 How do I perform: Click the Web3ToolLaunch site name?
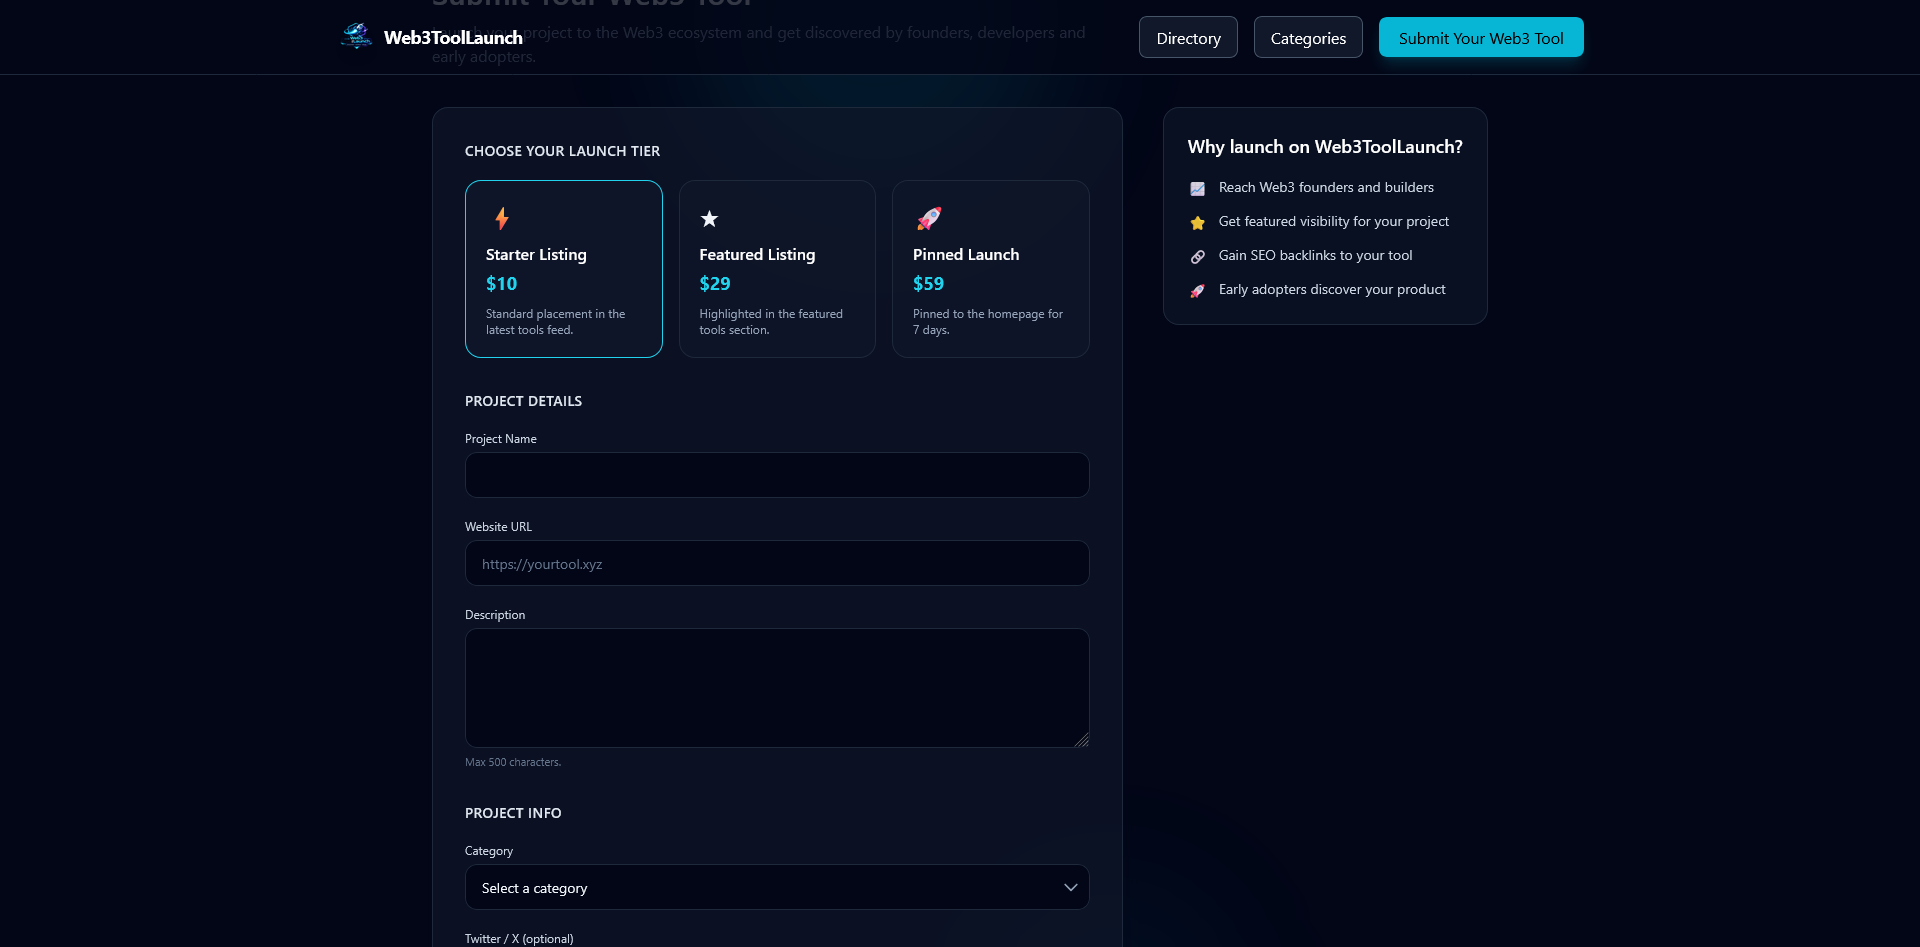click(x=453, y=38)
